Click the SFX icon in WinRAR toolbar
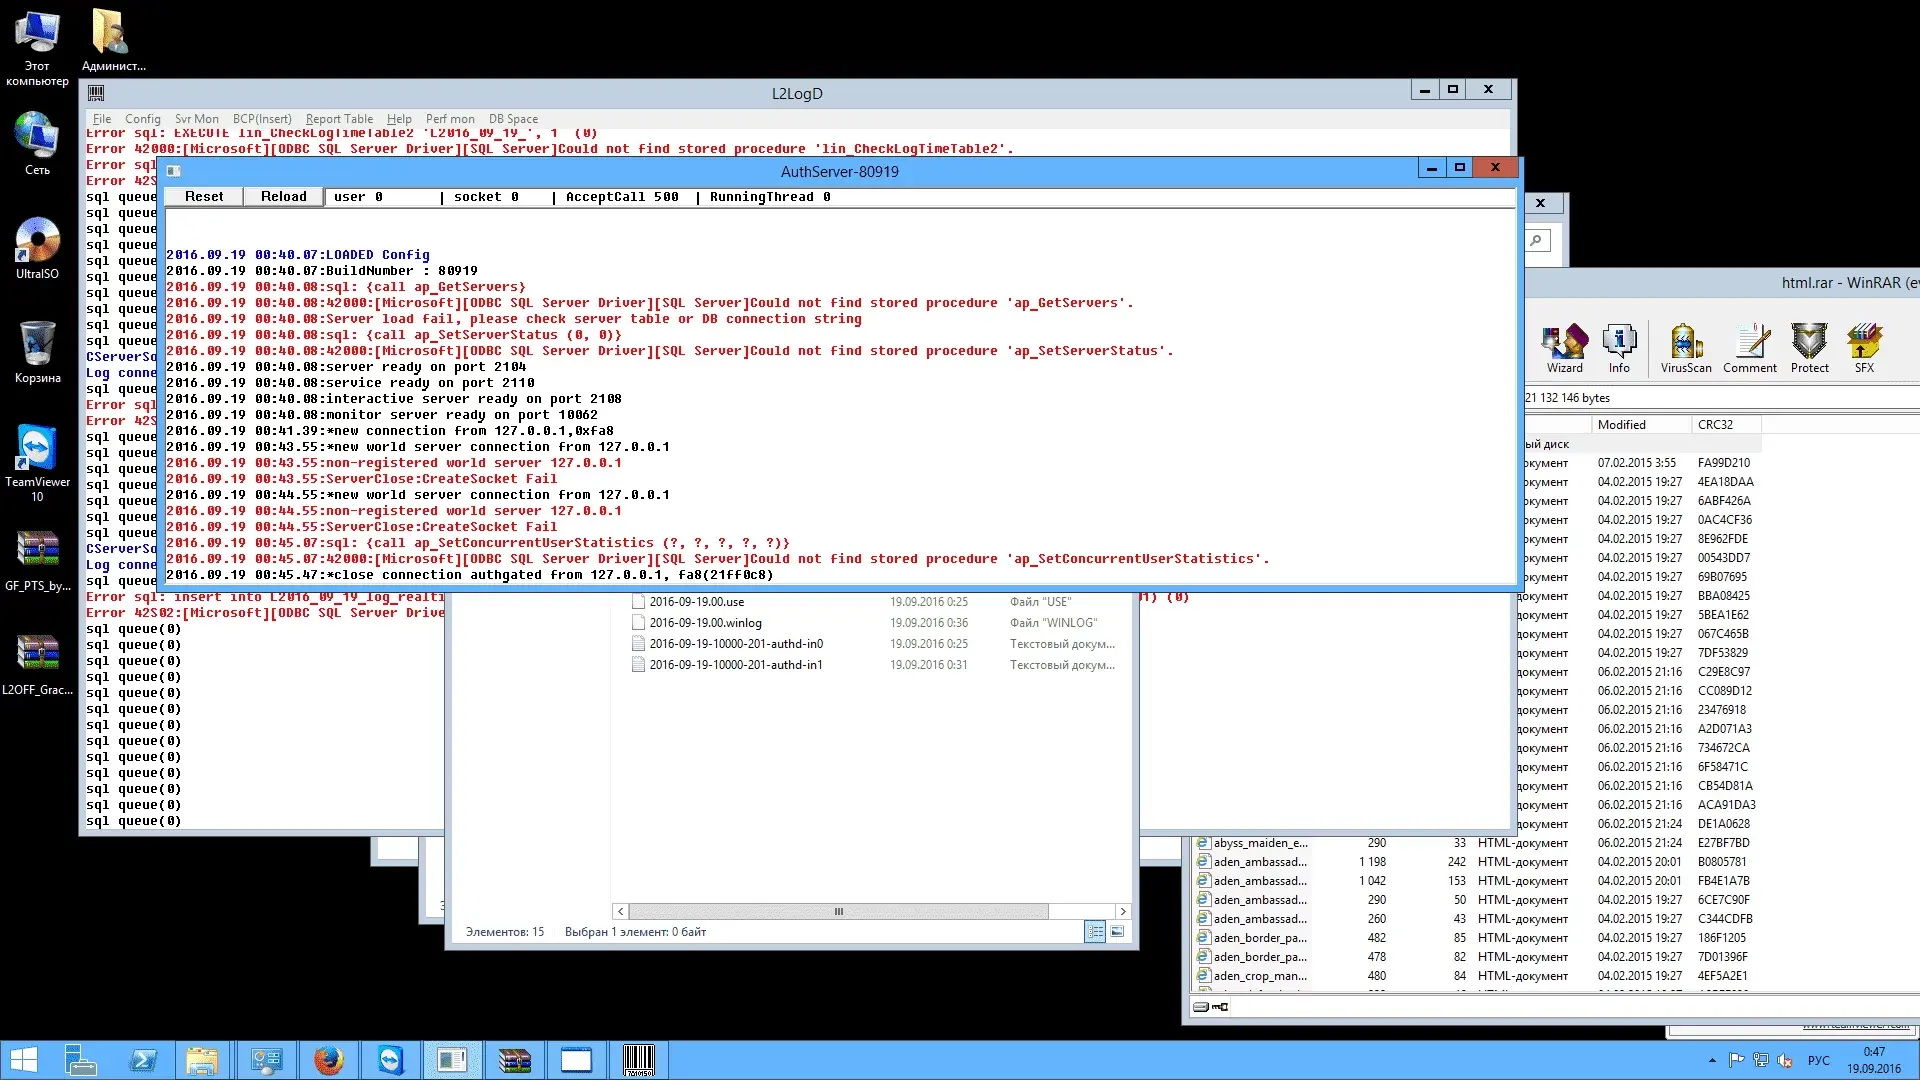The width and height of the screenshot is (1920, 1080). click(x=1864, y=348)
